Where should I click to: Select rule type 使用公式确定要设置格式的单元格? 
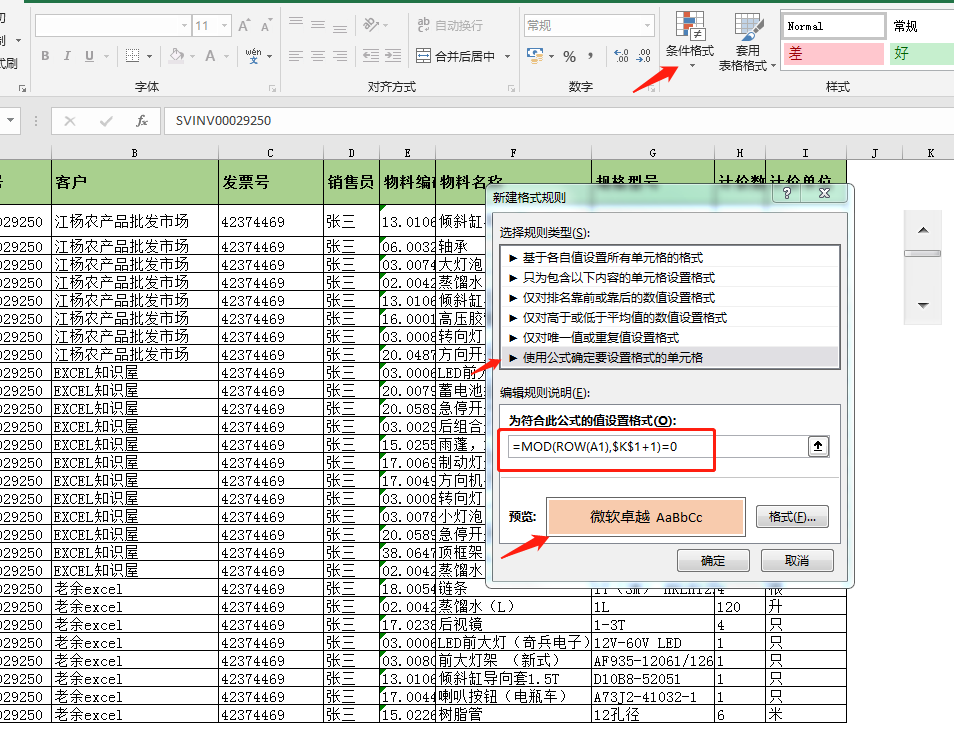click(669, 358)
